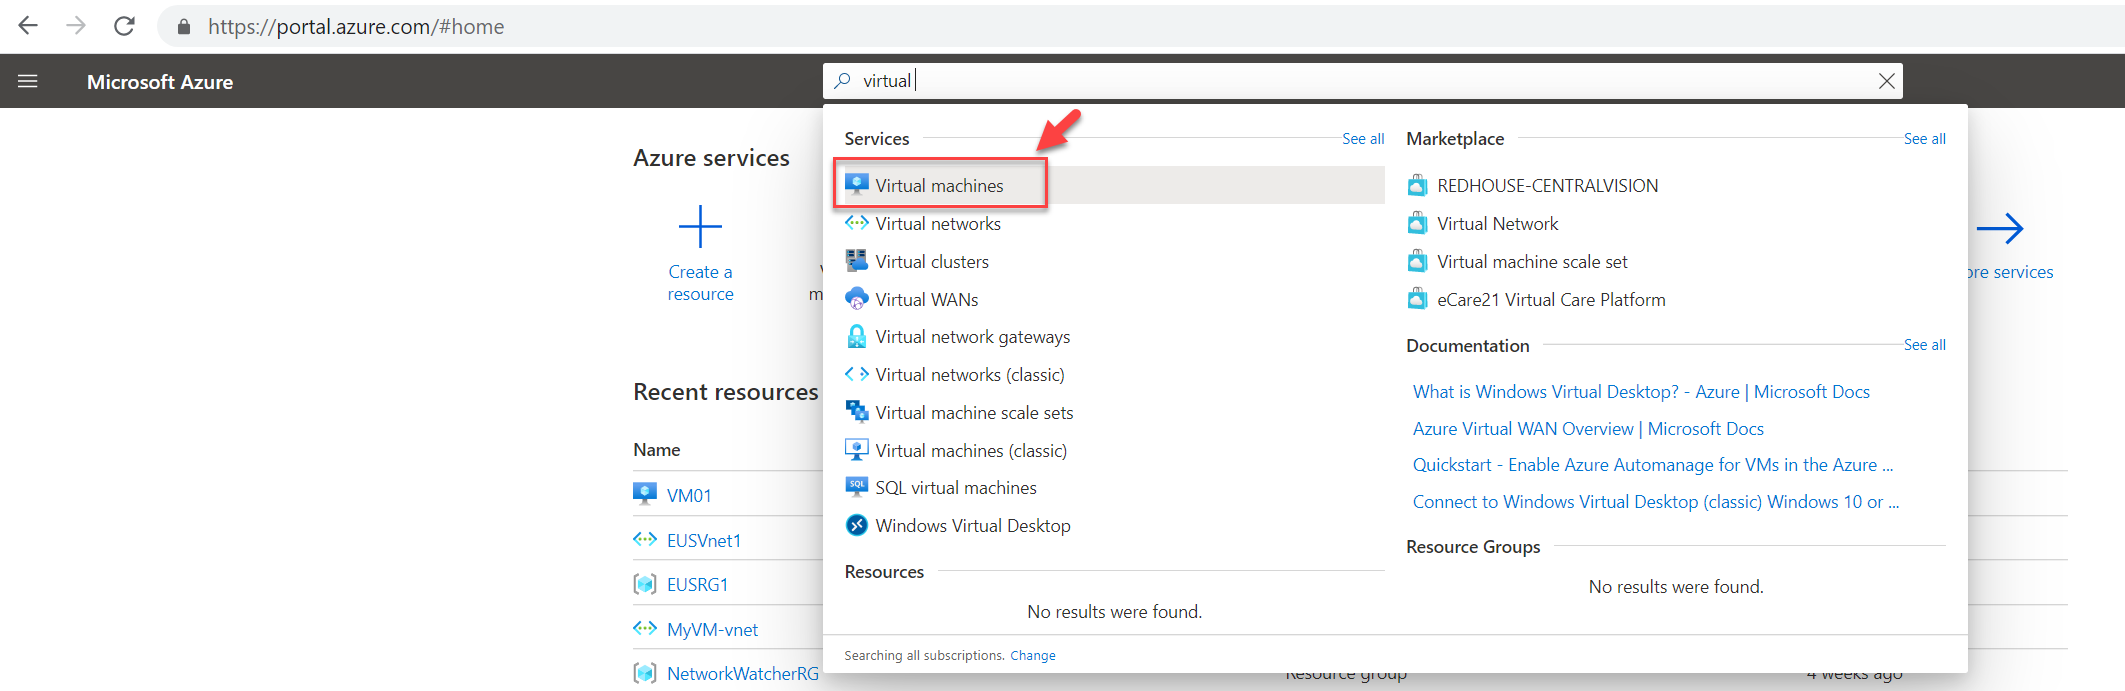Click the MyVM-vnet network icon

click(645, 629)
